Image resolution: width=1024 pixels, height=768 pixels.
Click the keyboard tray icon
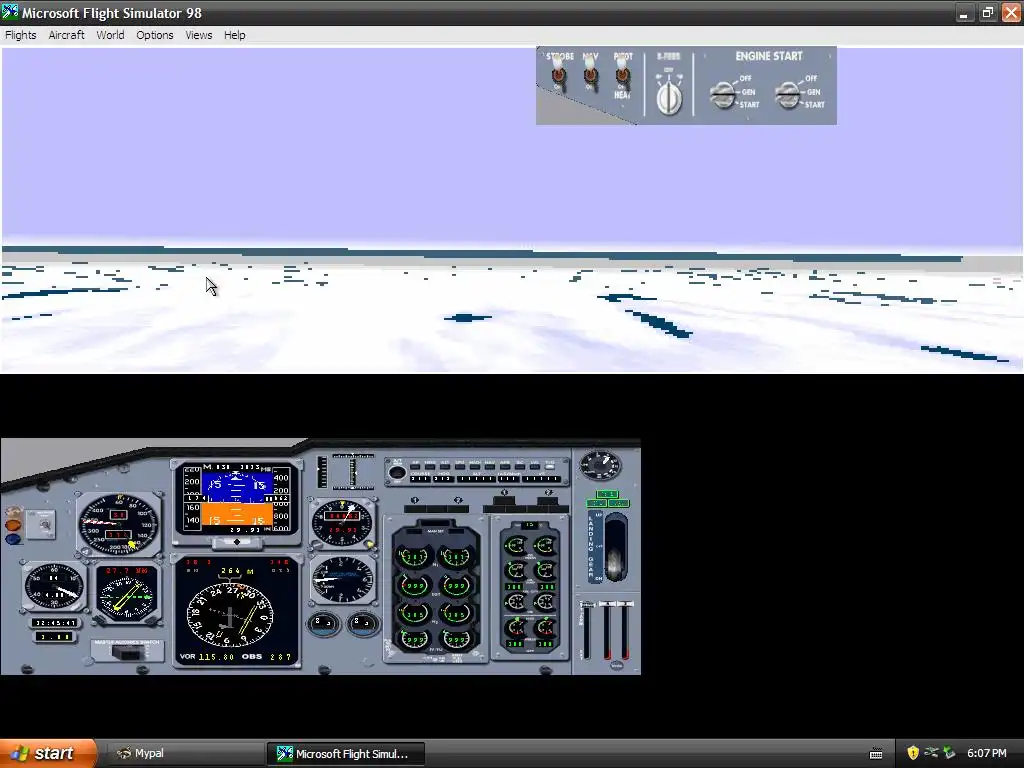coord(876,754)
